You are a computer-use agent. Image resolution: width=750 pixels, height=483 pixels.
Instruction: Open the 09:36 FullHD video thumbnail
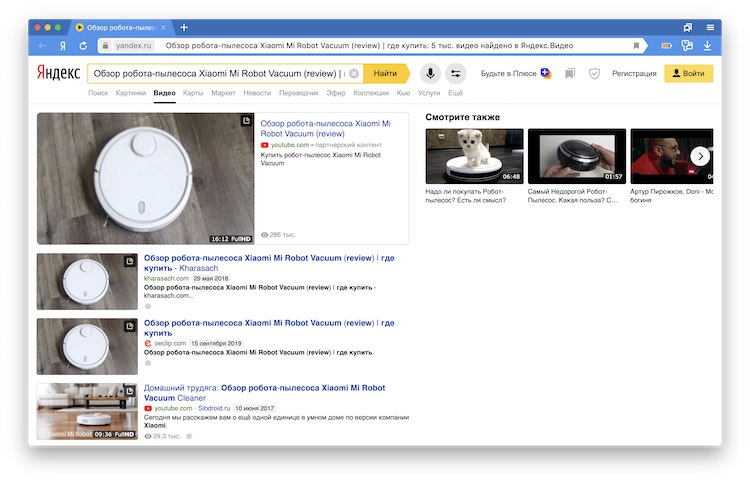coord(87,411)
